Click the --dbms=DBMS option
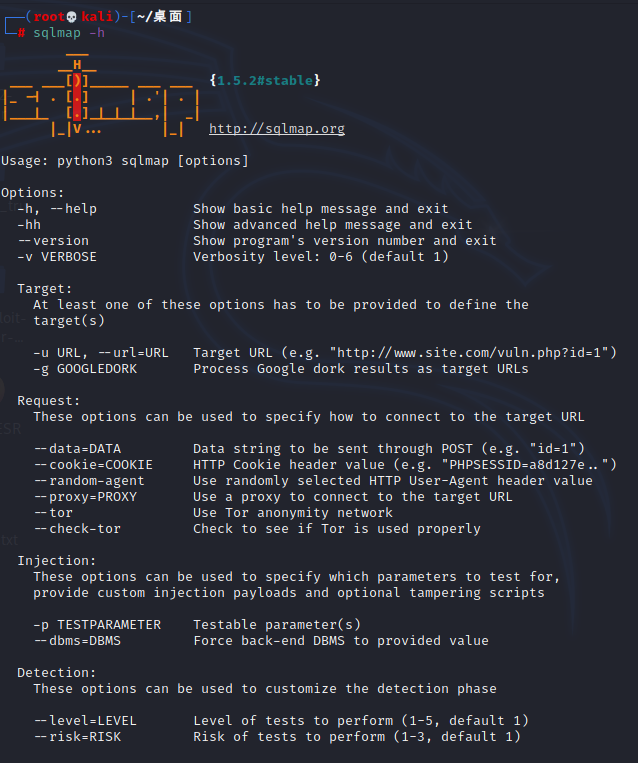 77,640
